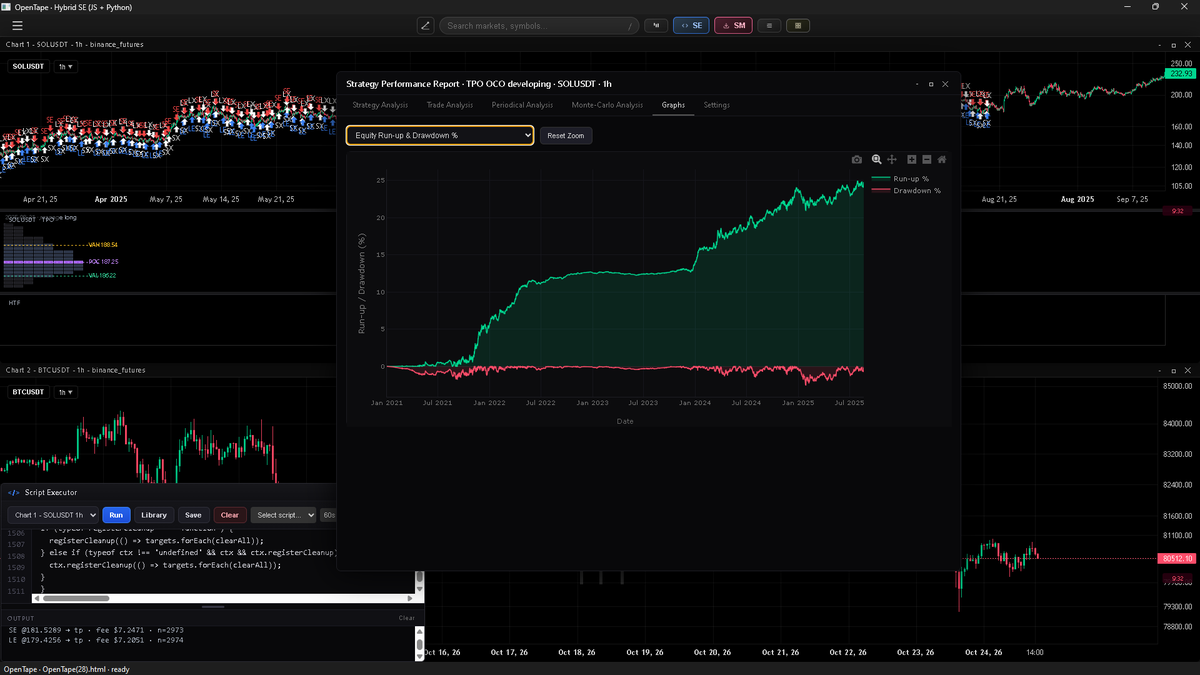Viewport: 1200px width, 675px height.
Task: Download plot image with the camera icon
Action: click(x=857, y=159)
